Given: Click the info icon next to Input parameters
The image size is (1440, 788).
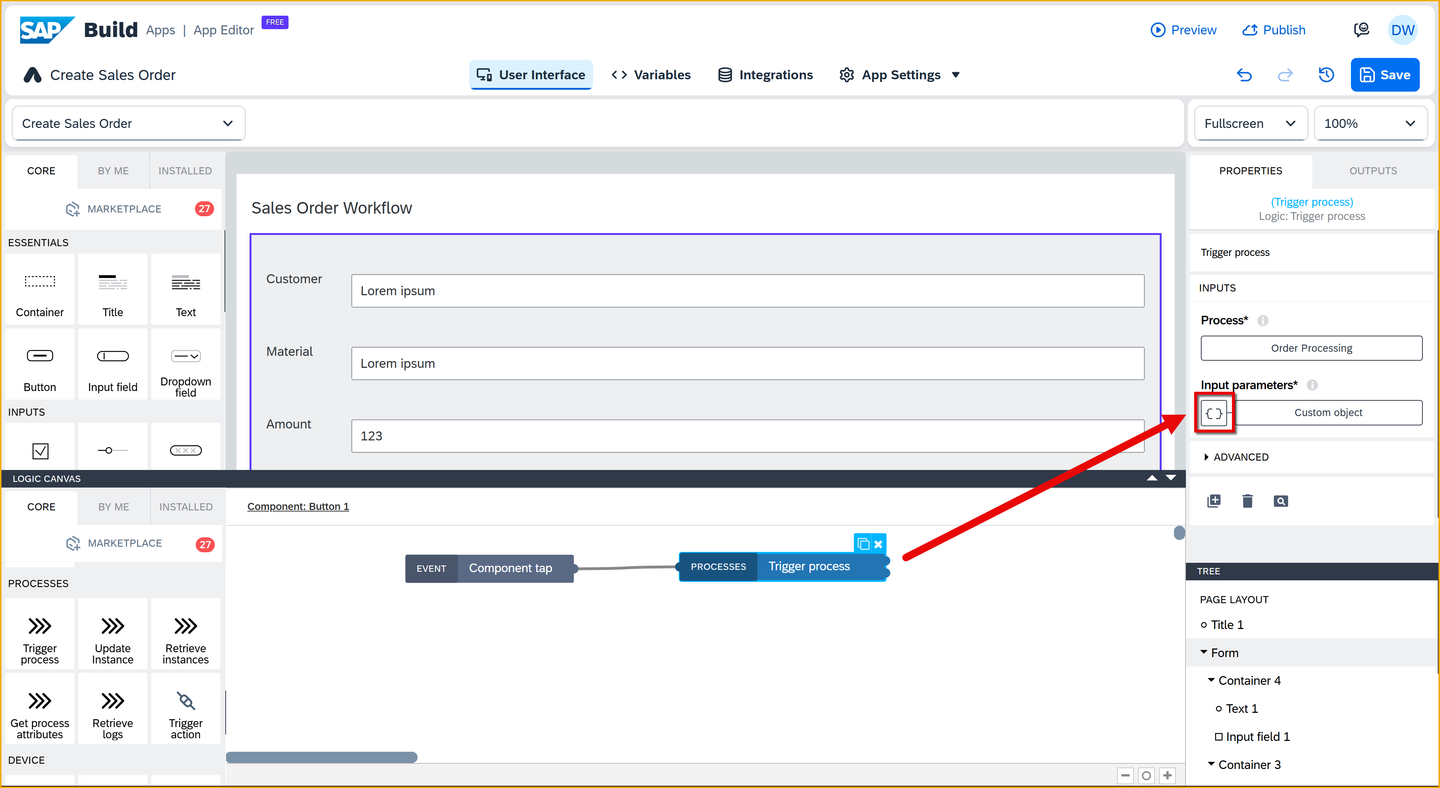Looking at the screenshot, I should click(x=1312, y=385).
